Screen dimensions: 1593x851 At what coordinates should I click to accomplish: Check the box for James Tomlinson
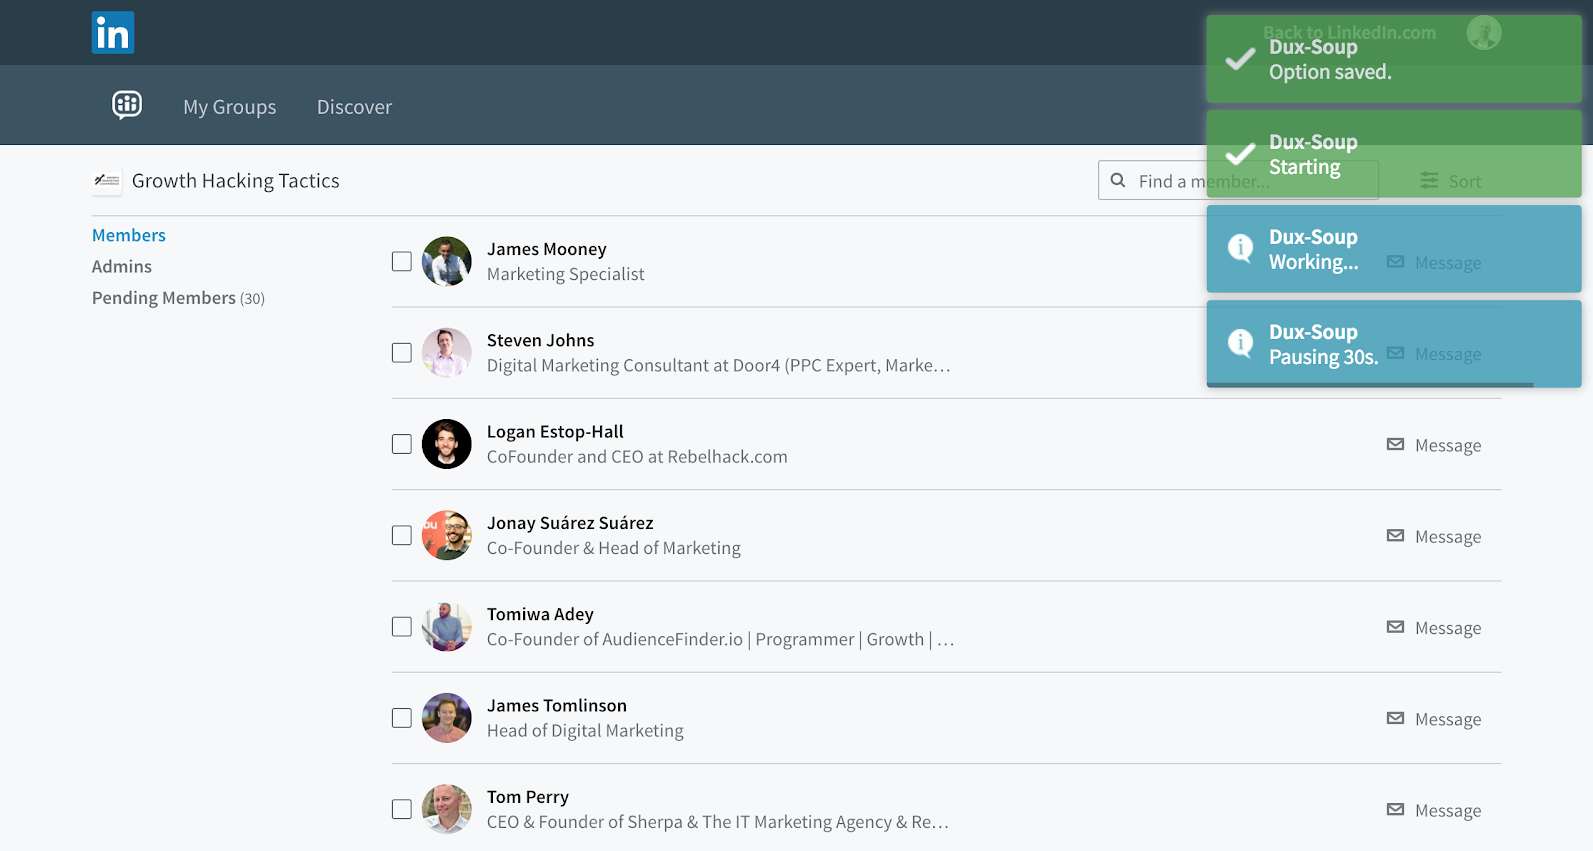click(x=402, y=718)
